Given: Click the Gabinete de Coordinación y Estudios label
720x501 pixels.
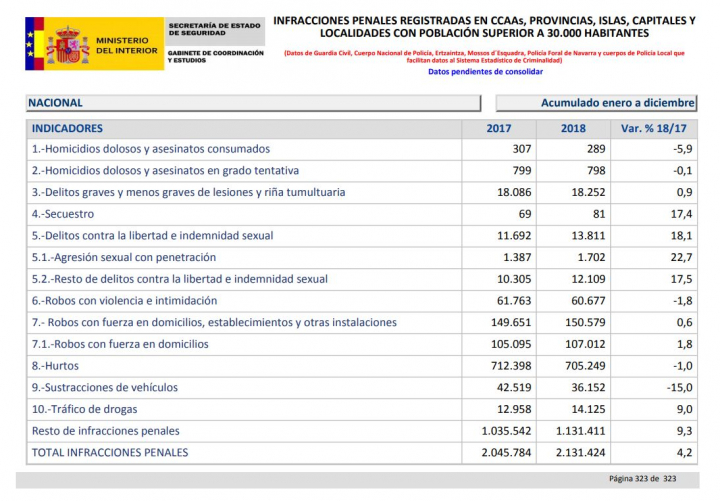Looking at the screenshot, I should tap(215, 56).
